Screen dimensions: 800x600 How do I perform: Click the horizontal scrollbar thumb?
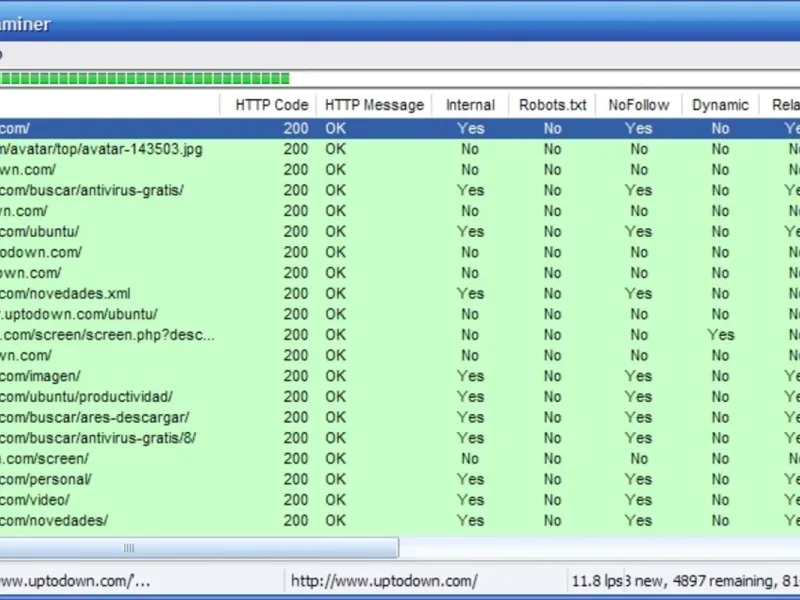[x=199, y=548]
